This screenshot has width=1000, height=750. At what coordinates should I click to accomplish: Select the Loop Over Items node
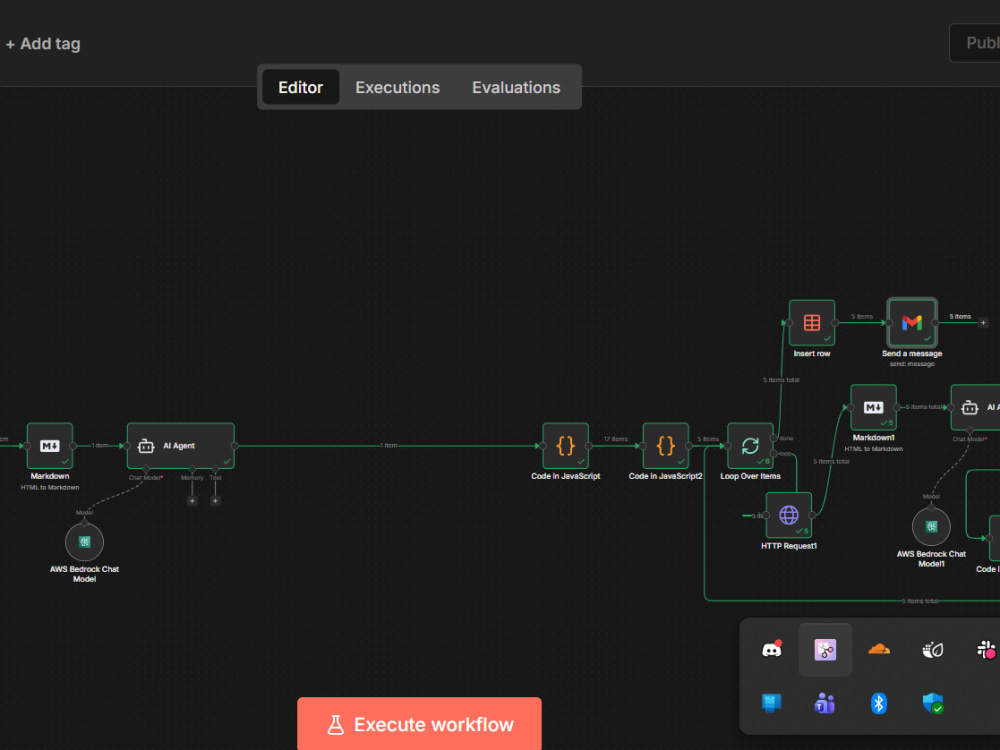(751, 446)
